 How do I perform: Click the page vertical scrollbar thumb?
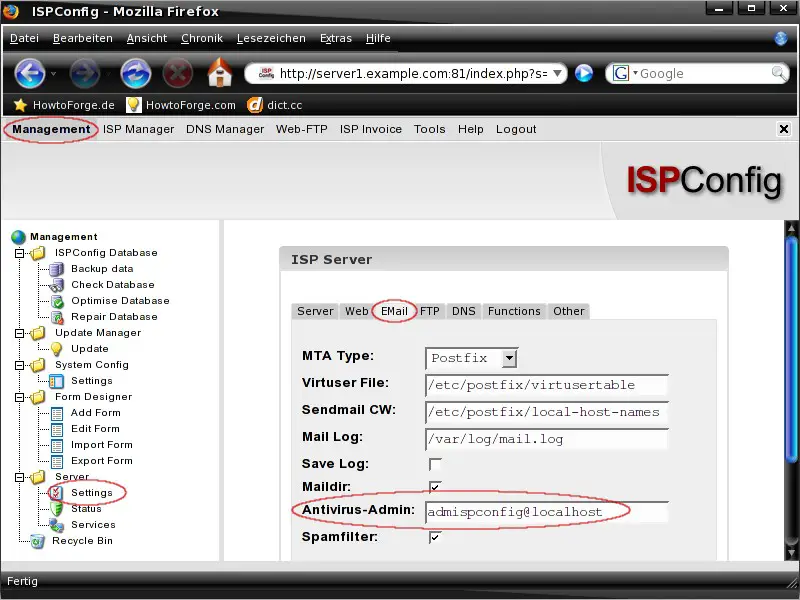pyautogui.click(x=791, y=349)
